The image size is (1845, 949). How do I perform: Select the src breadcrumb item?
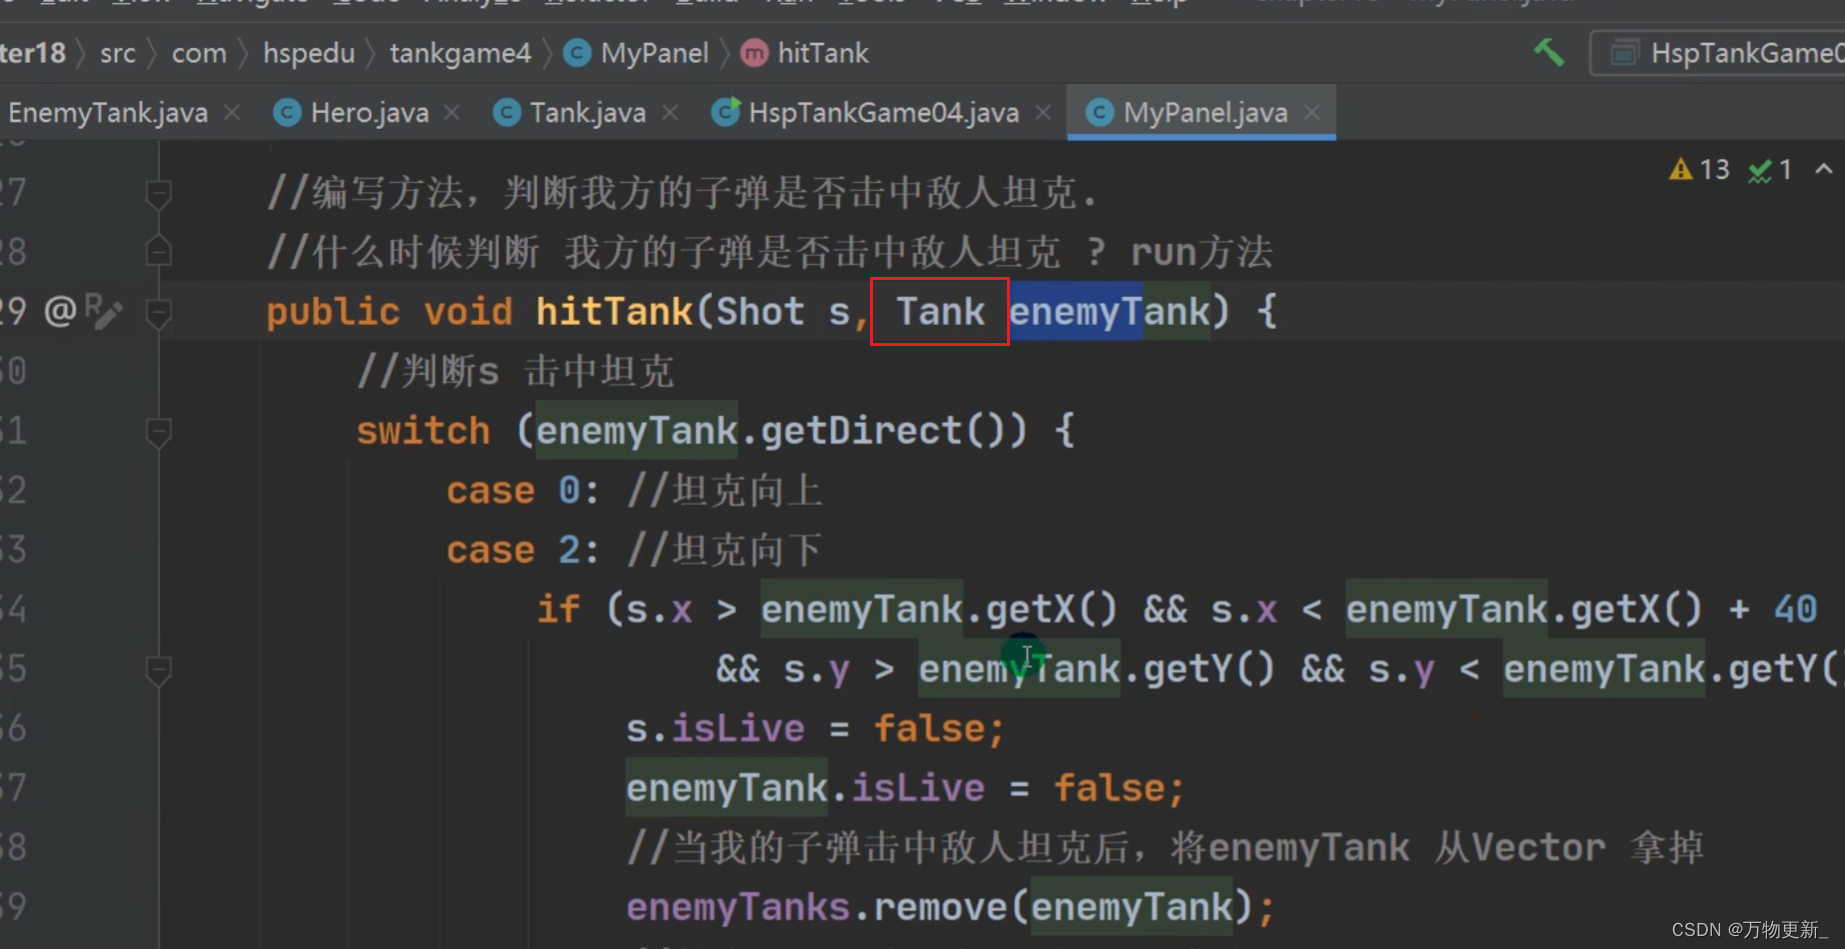point(117,53)
